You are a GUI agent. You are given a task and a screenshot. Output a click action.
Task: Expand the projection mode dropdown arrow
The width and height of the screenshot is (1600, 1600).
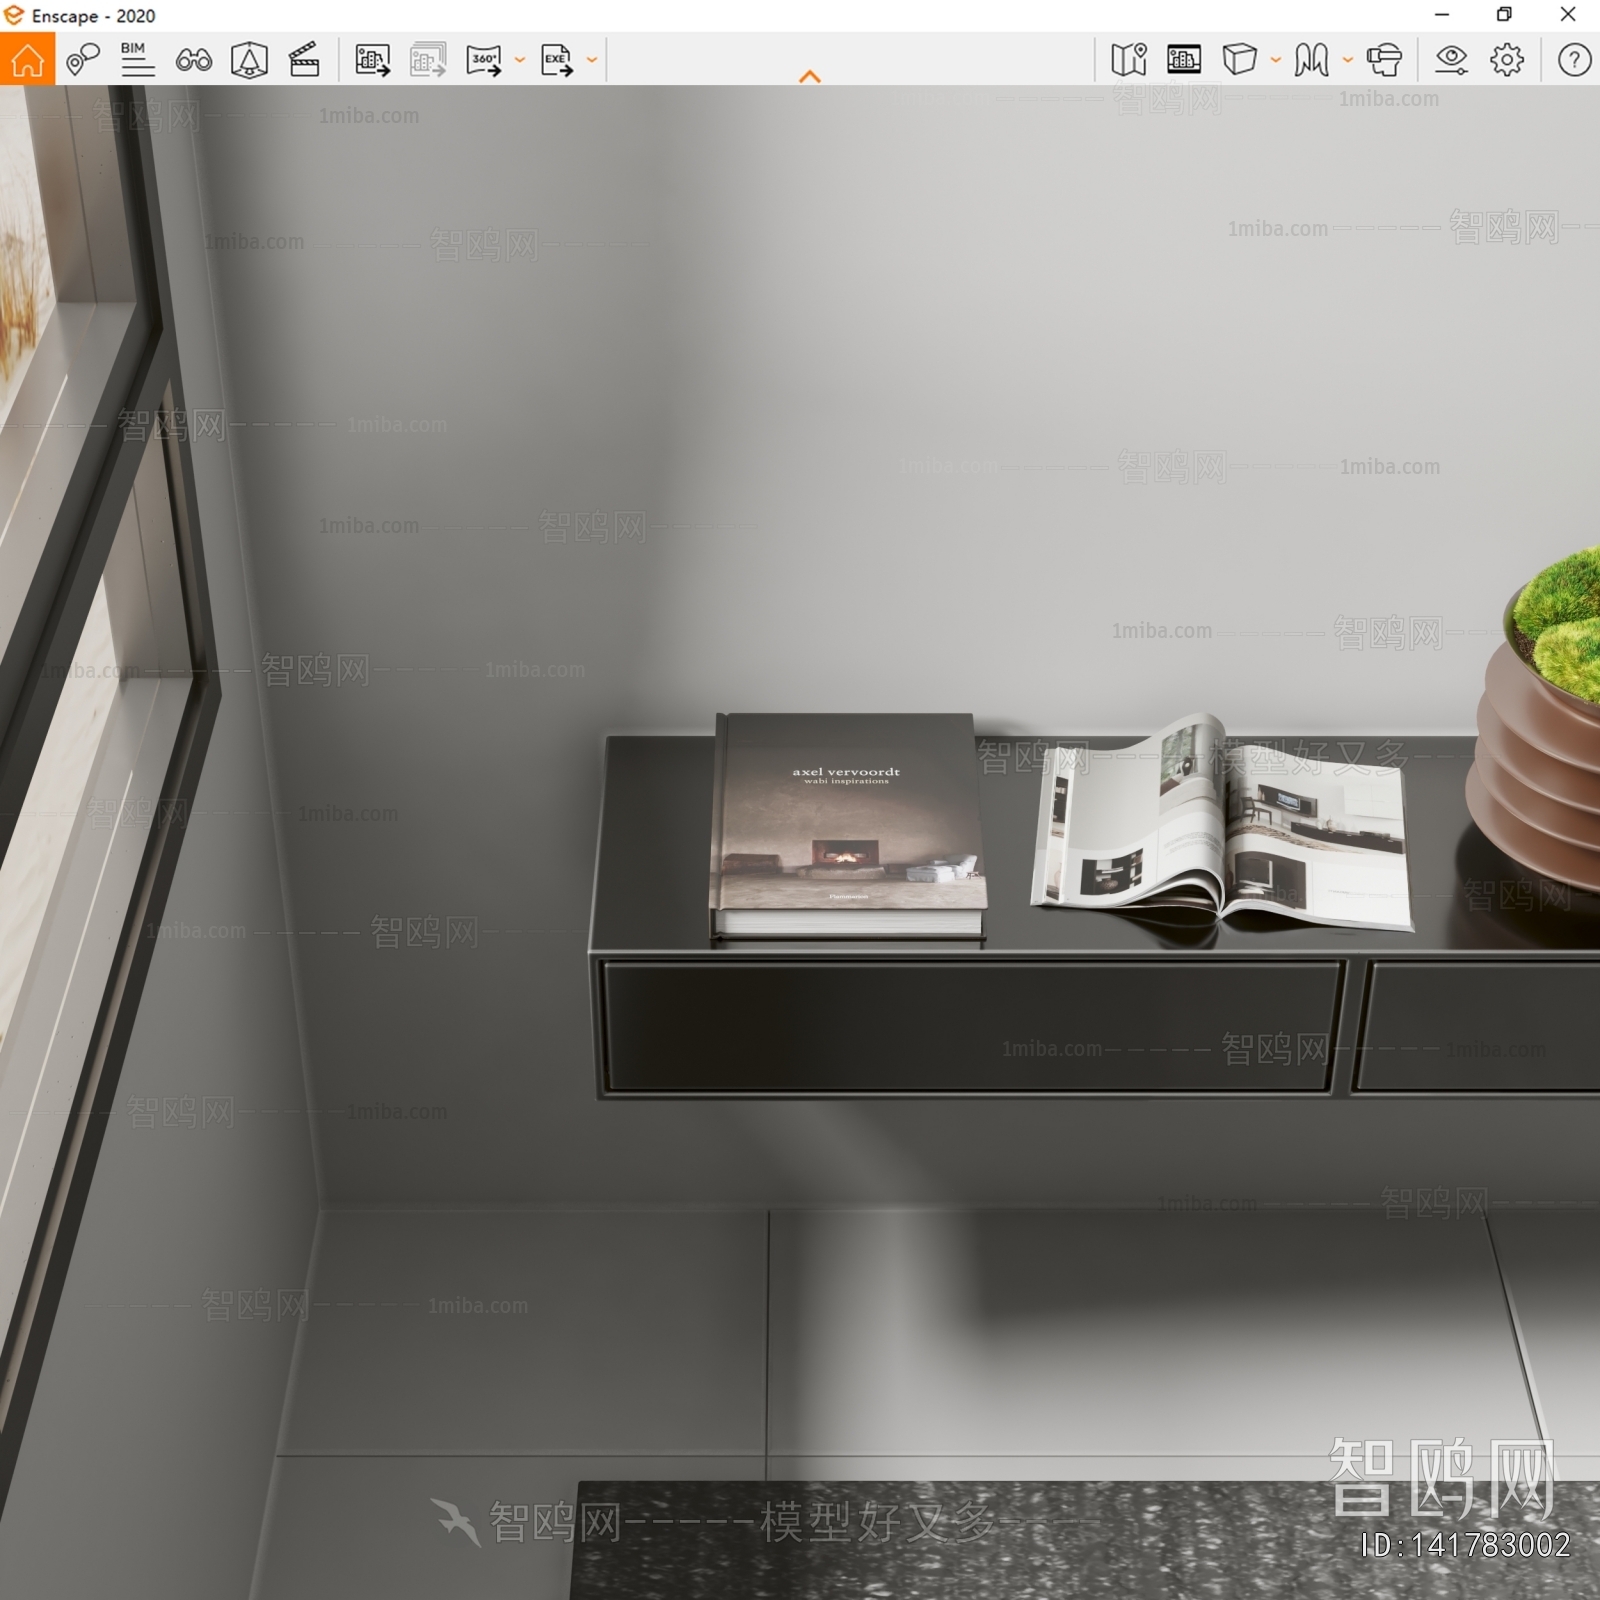click(x=1276, y=60)
